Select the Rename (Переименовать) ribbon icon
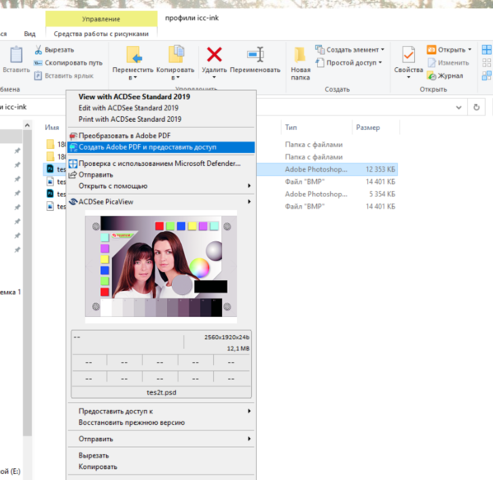493x480 pixels. (x=255, y=54)
